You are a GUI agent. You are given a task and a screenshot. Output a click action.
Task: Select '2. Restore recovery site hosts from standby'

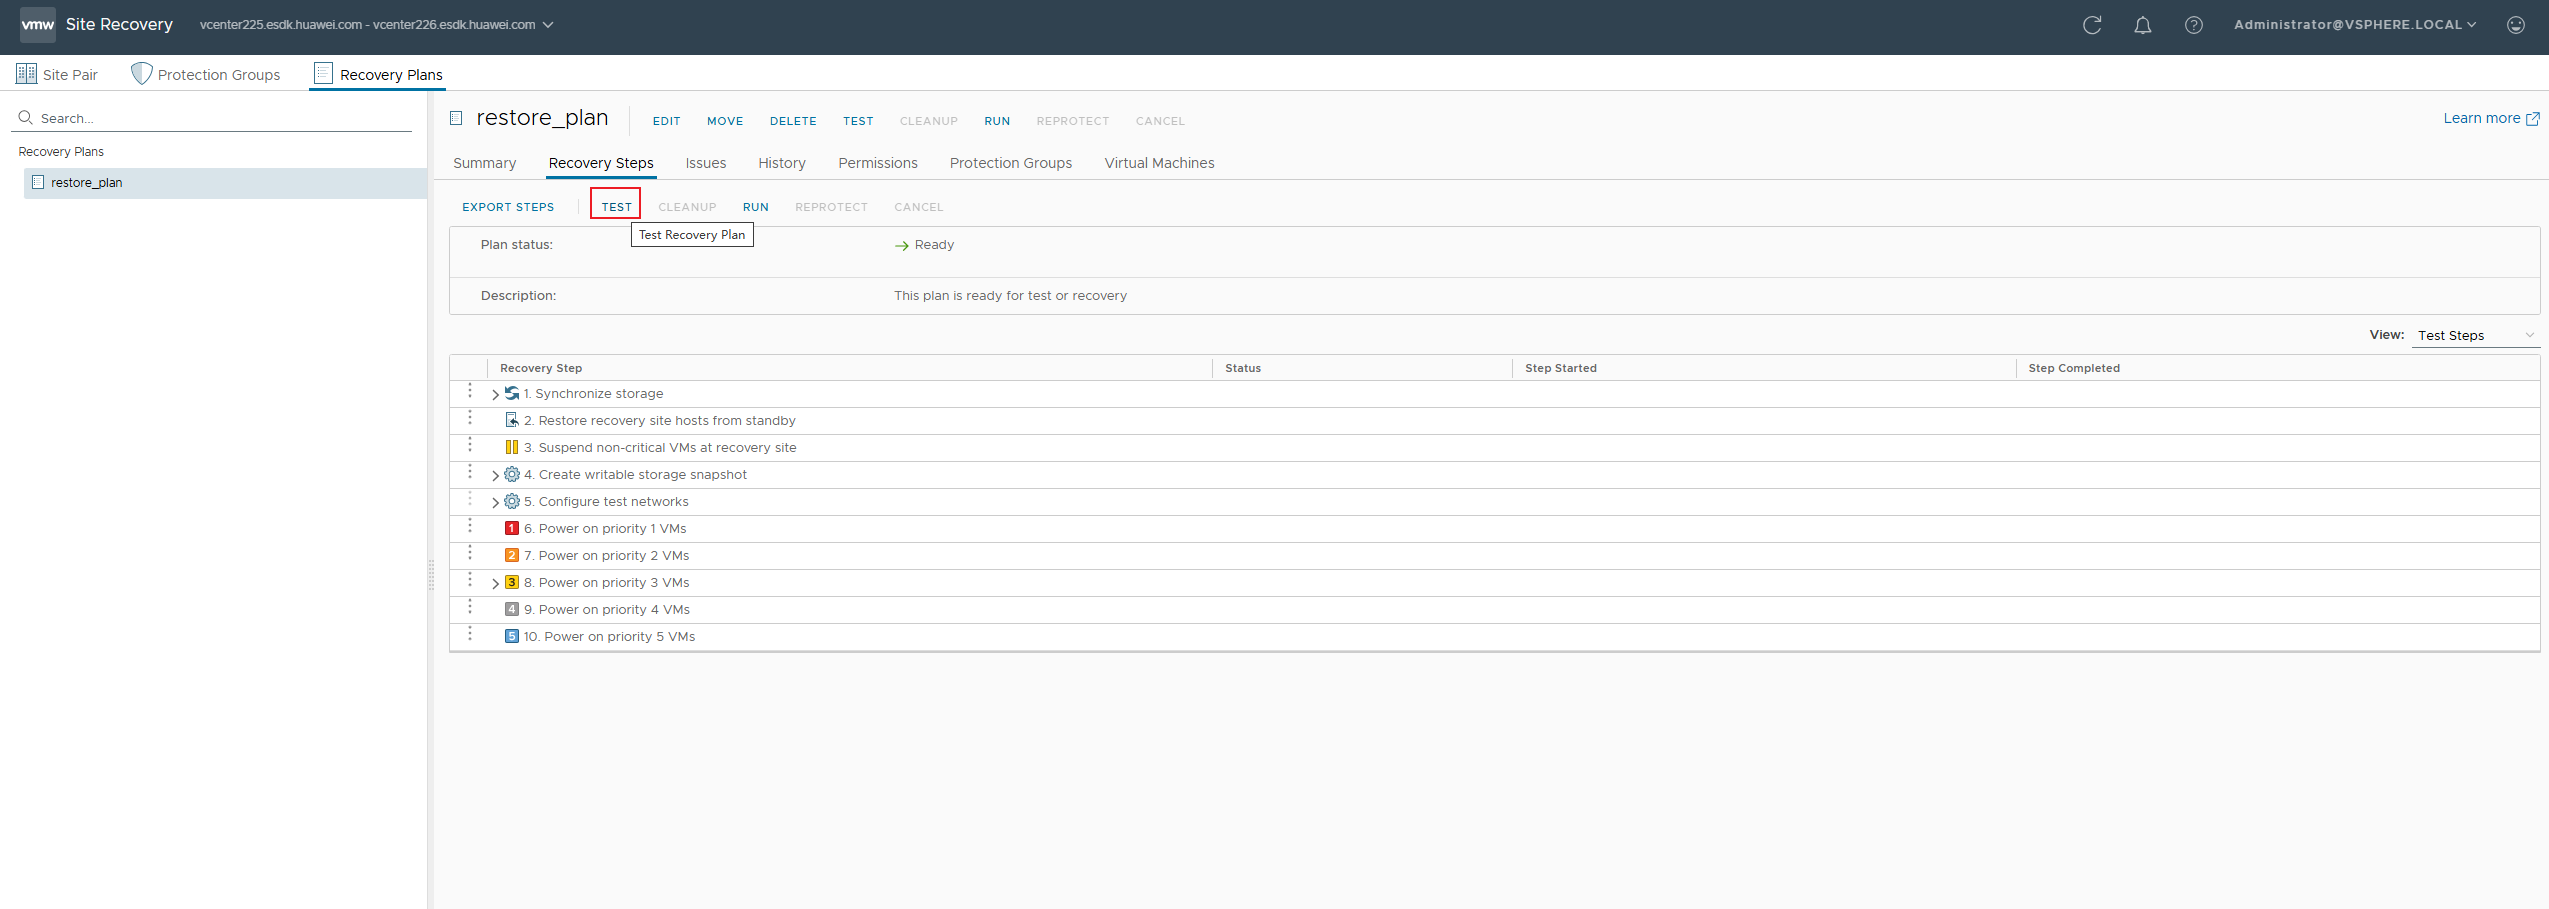pyautogui.click(x=1495, y=421)
